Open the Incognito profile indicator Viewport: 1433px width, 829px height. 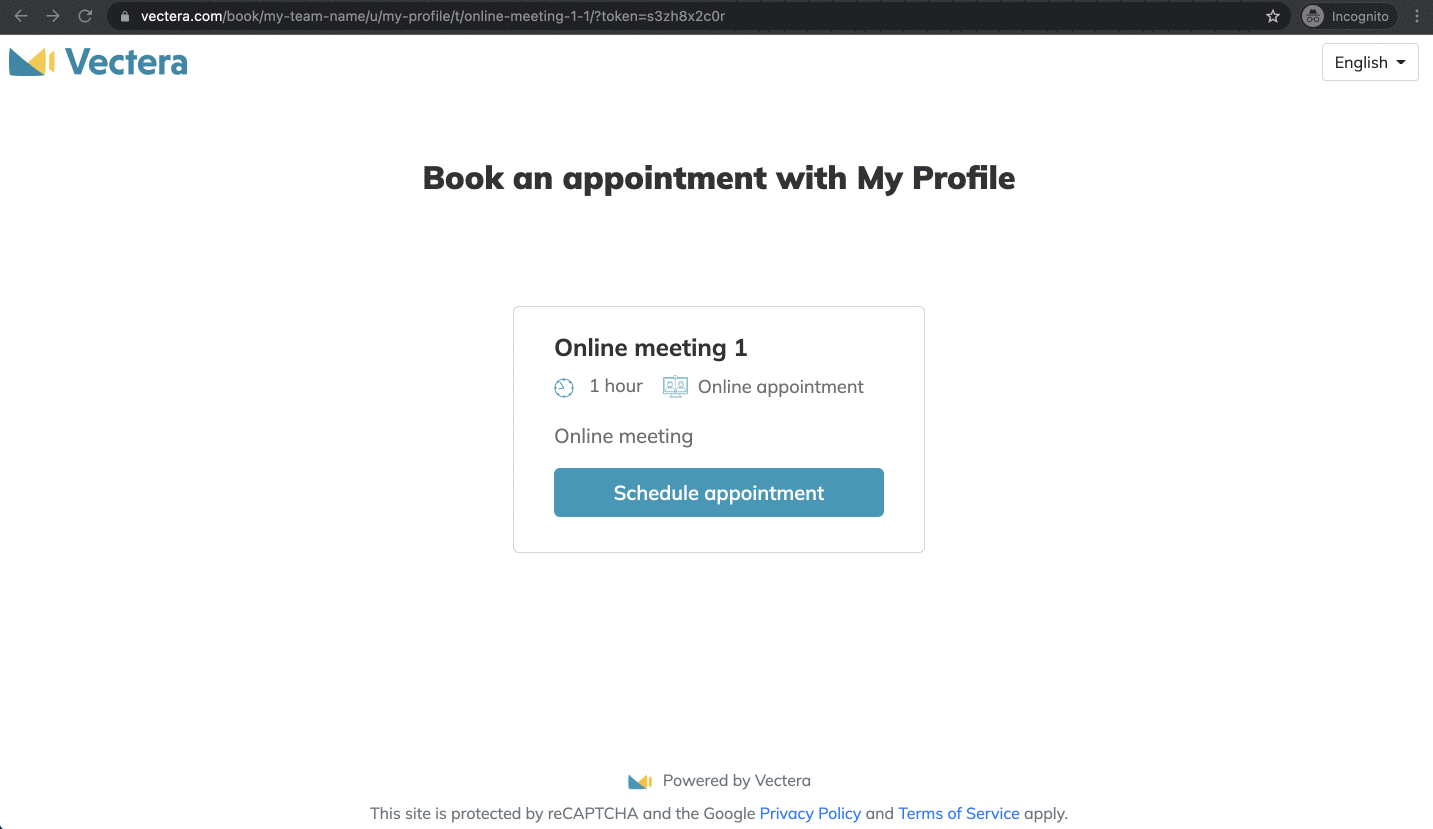(1348, 16)
